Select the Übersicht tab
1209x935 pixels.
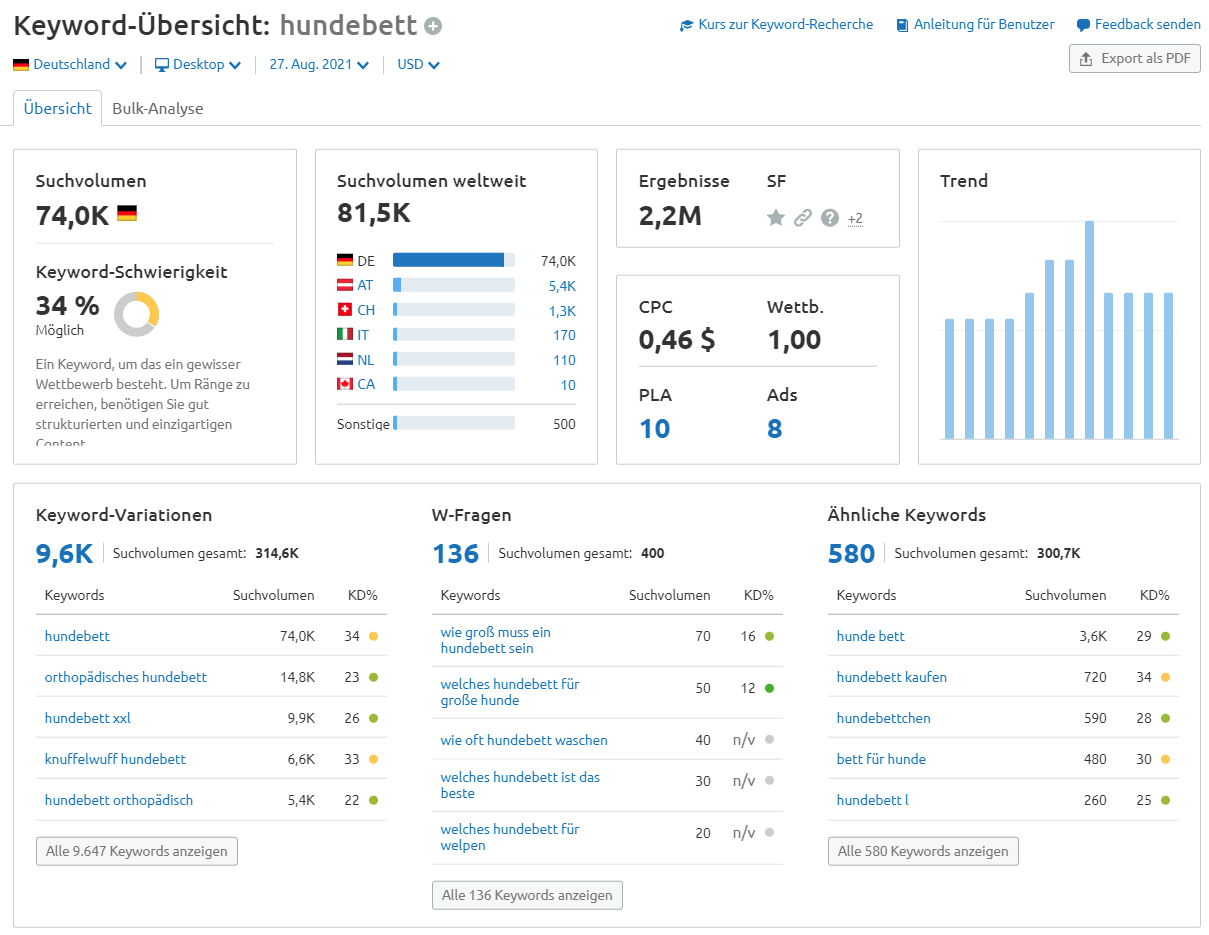tap(56, 107)
